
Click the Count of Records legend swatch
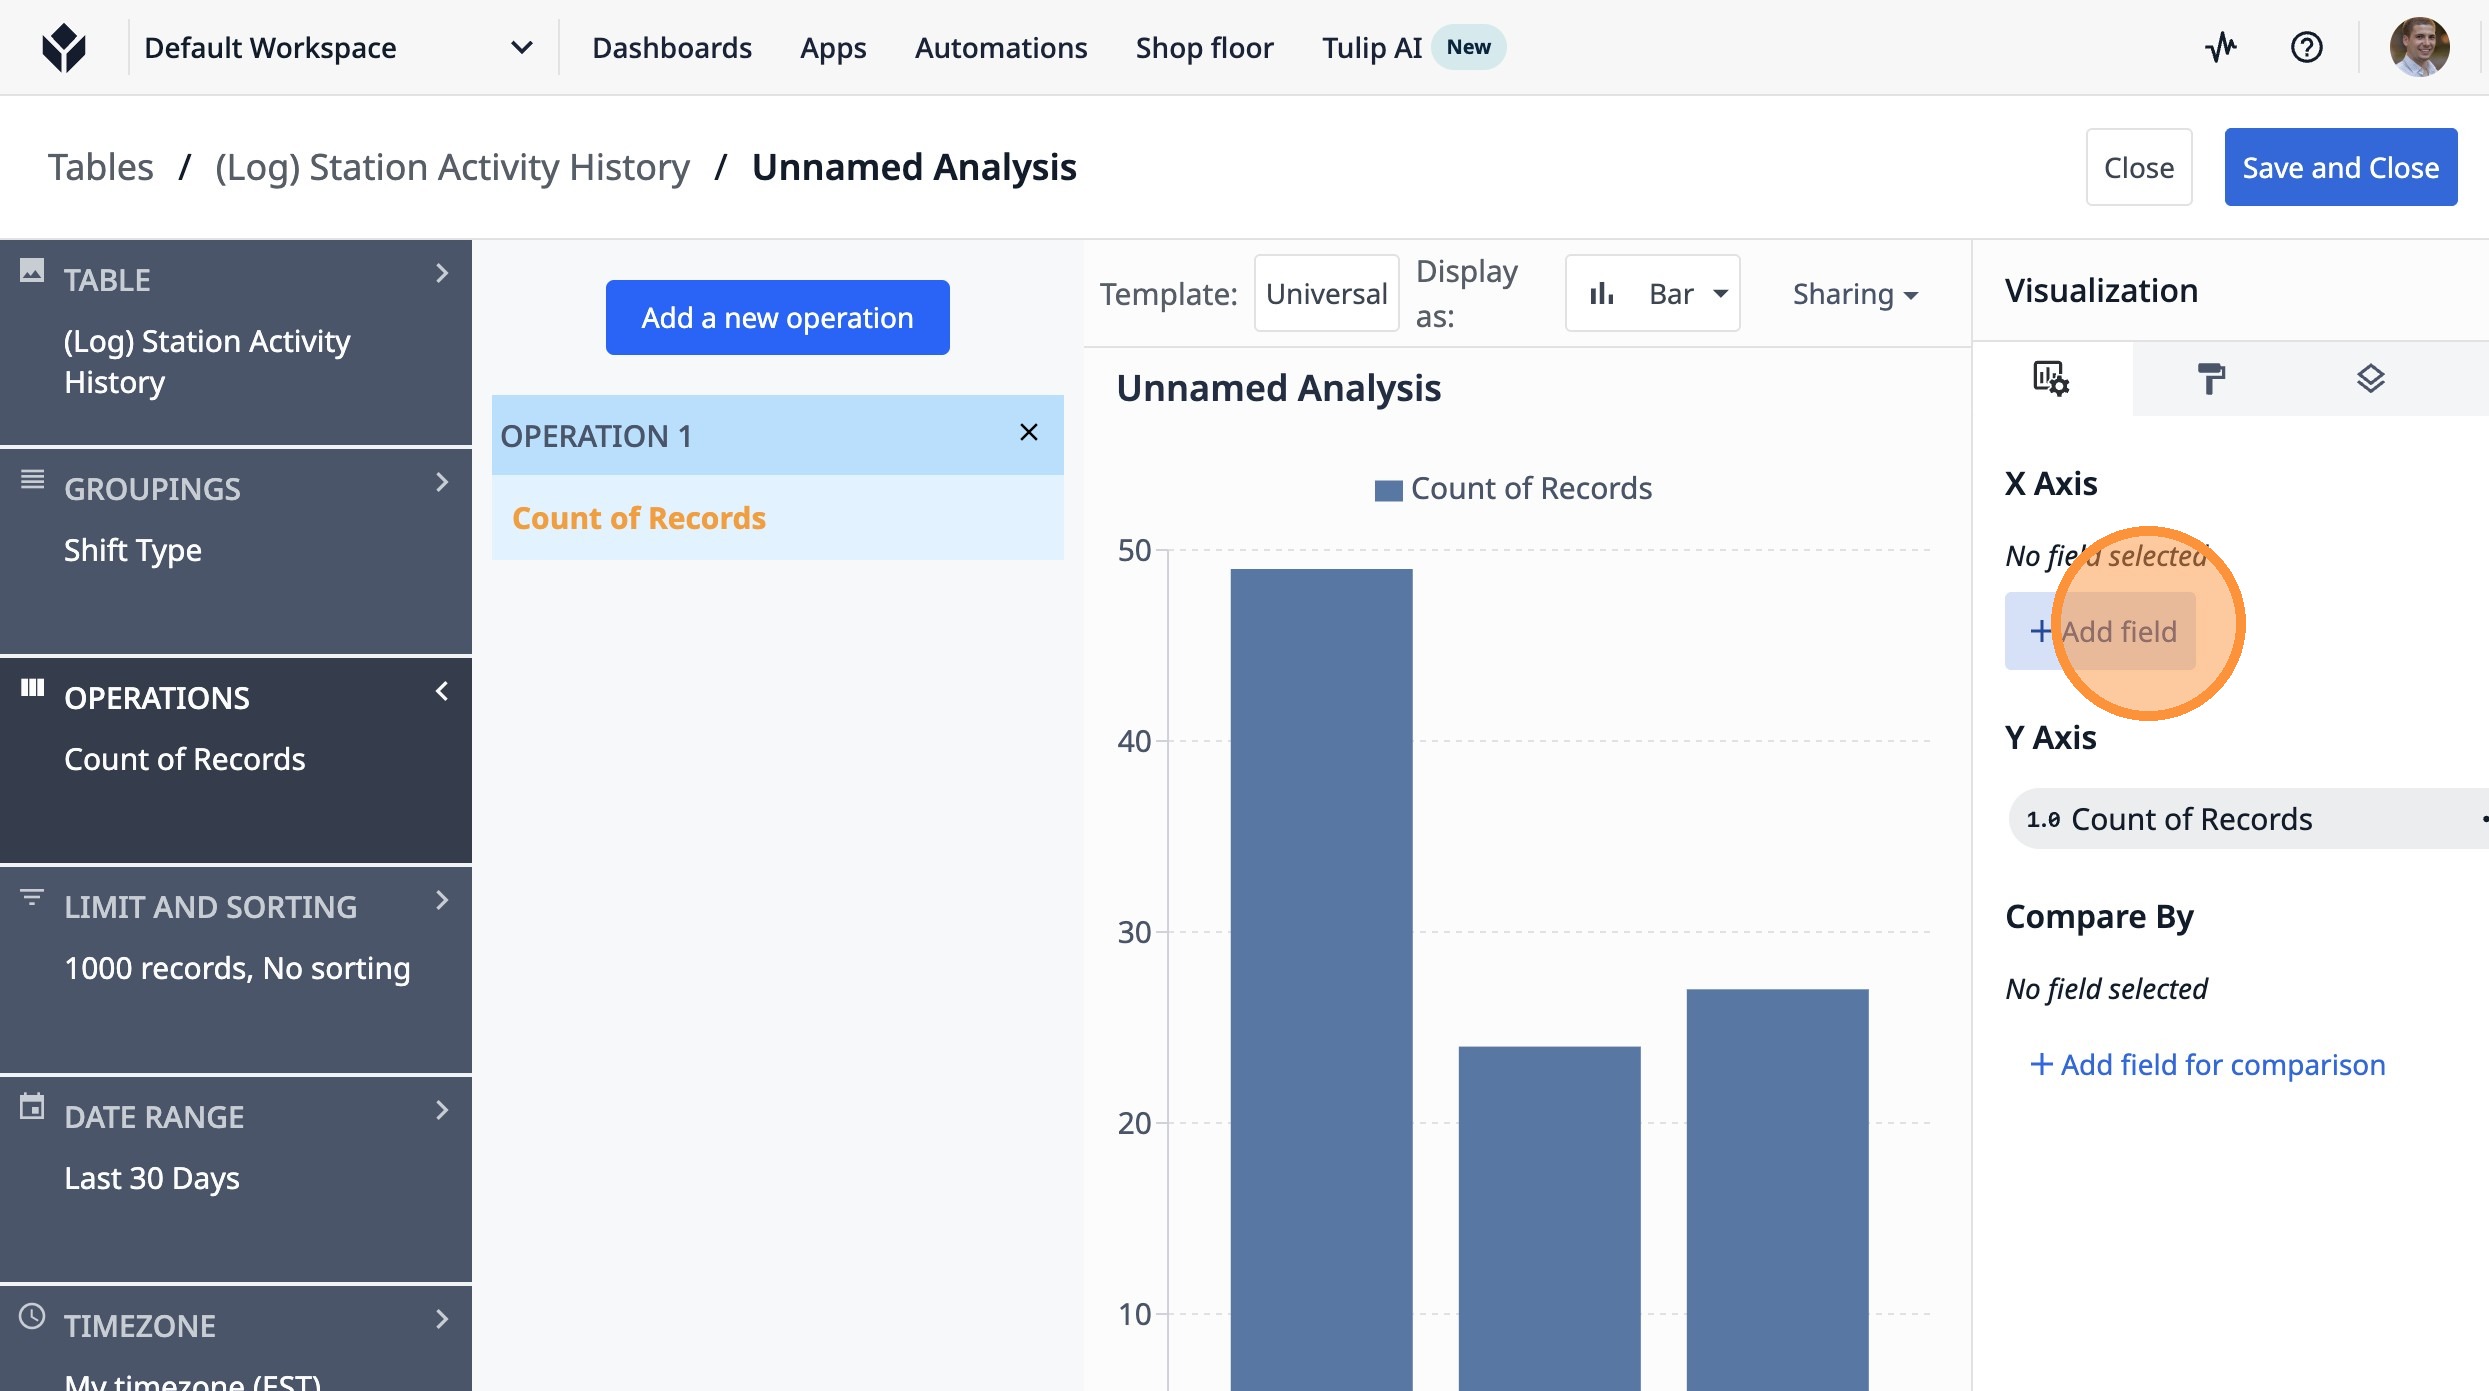pyautogui.click(x=1388, y=490)
